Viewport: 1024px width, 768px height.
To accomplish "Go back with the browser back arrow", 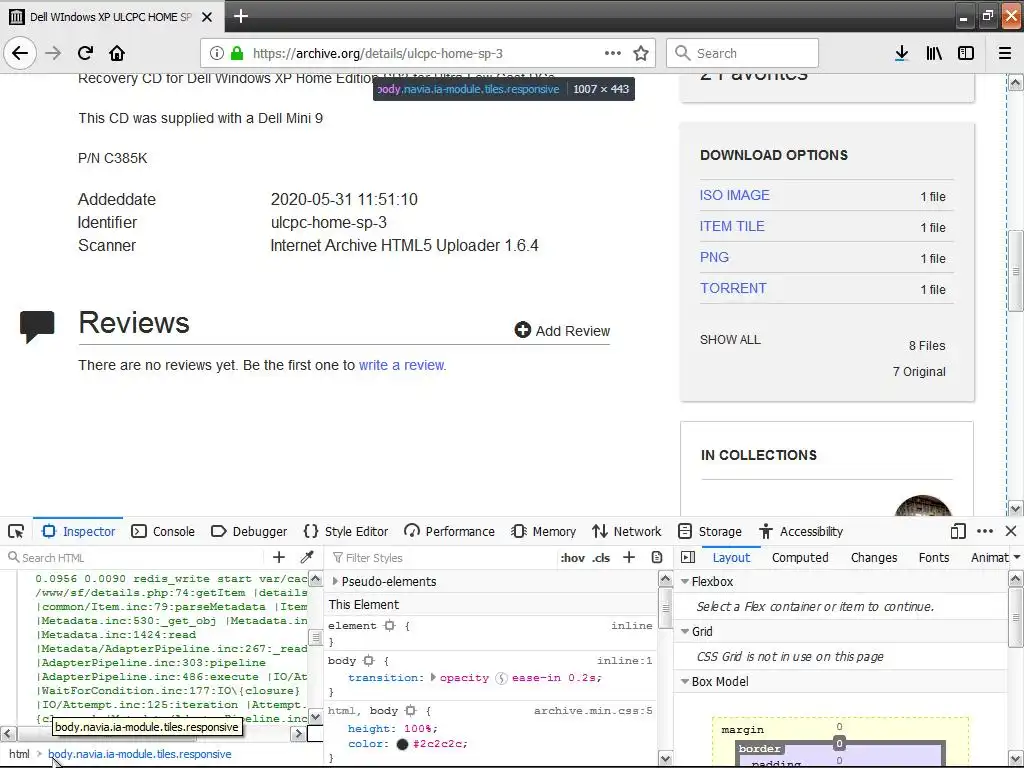I will 20,53.
